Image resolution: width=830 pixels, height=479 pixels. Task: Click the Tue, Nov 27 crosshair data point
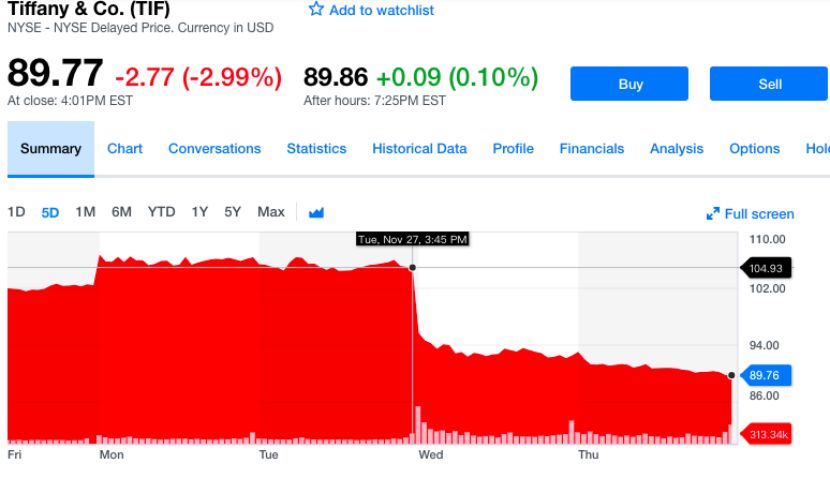(413, 267)
